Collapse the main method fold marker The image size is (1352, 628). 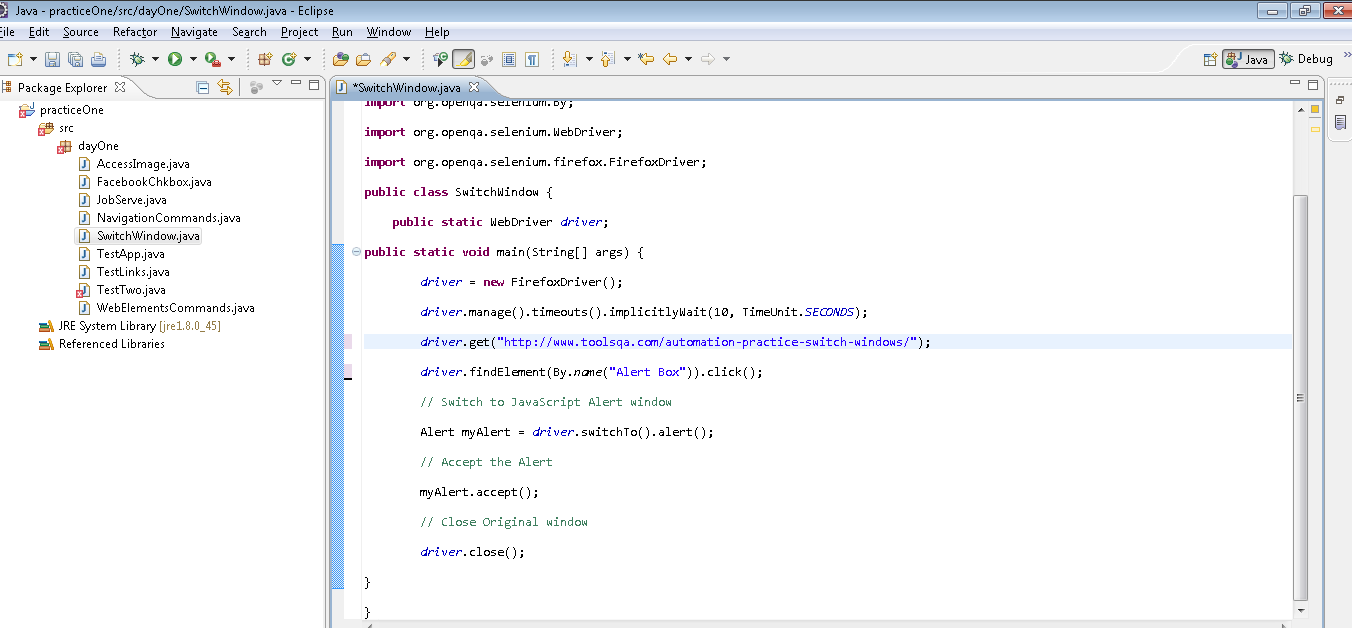coord(356,252)
